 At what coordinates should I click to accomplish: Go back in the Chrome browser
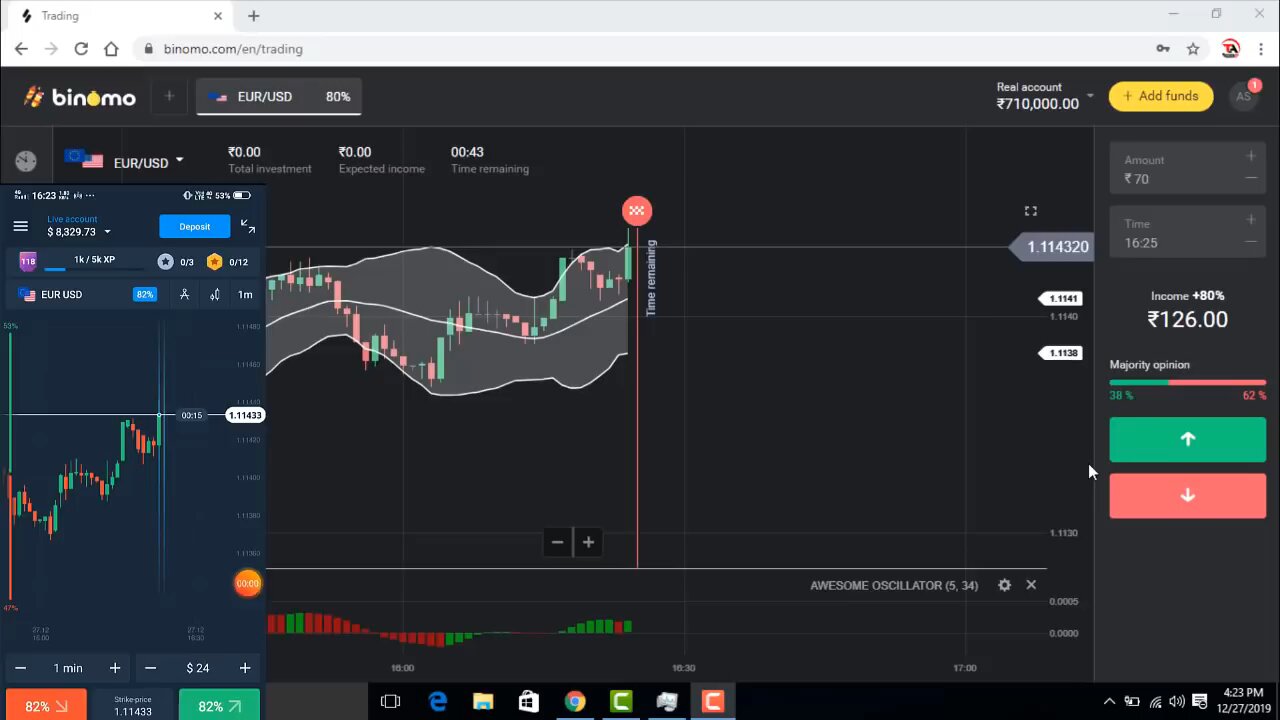[21, 49]
